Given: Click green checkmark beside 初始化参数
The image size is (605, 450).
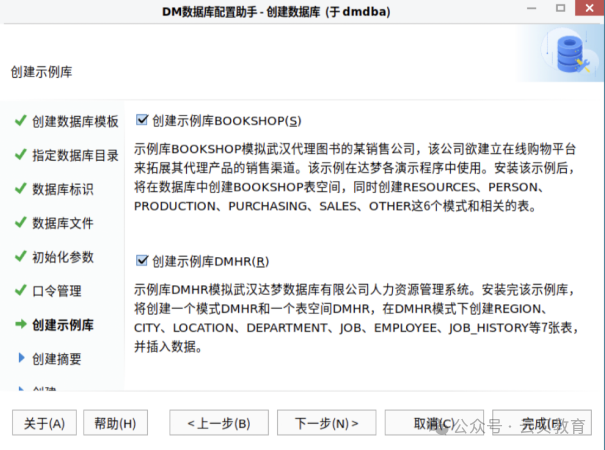Looking at the screenshot, I should point(20,256).
